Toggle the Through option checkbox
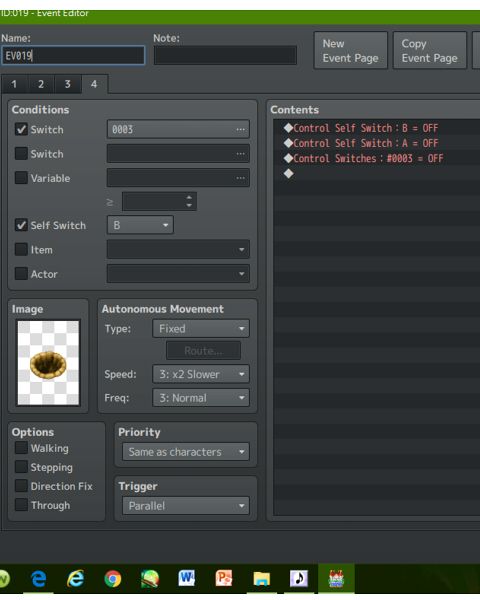The height and width of the screenshot is (600, 480). click(x=21, y=505)
